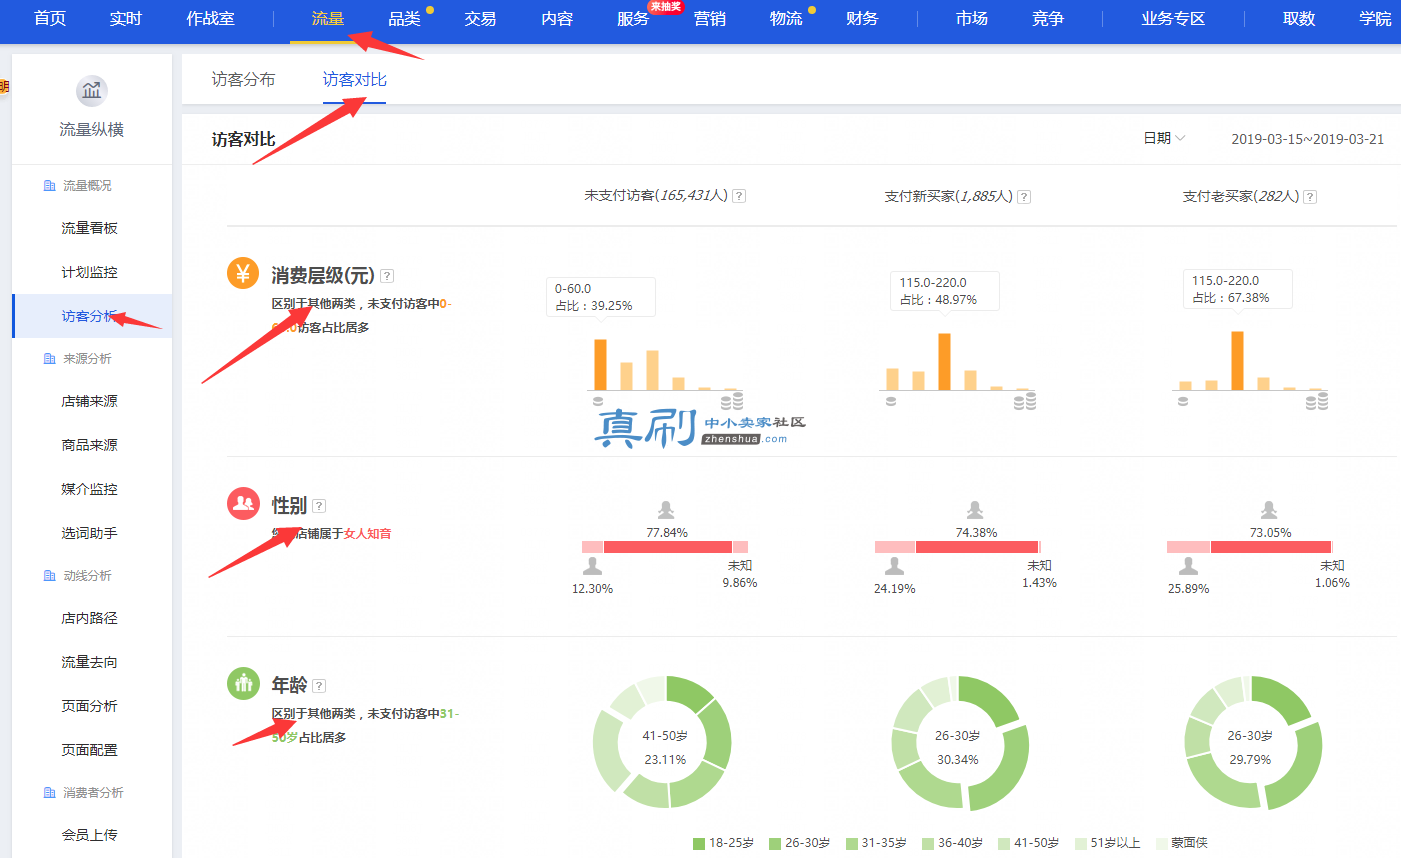The width and height of the screenshot is (1401, 858).
Task: Click the 占比：48.97% tooltip text
Action: tap(938, 300)
